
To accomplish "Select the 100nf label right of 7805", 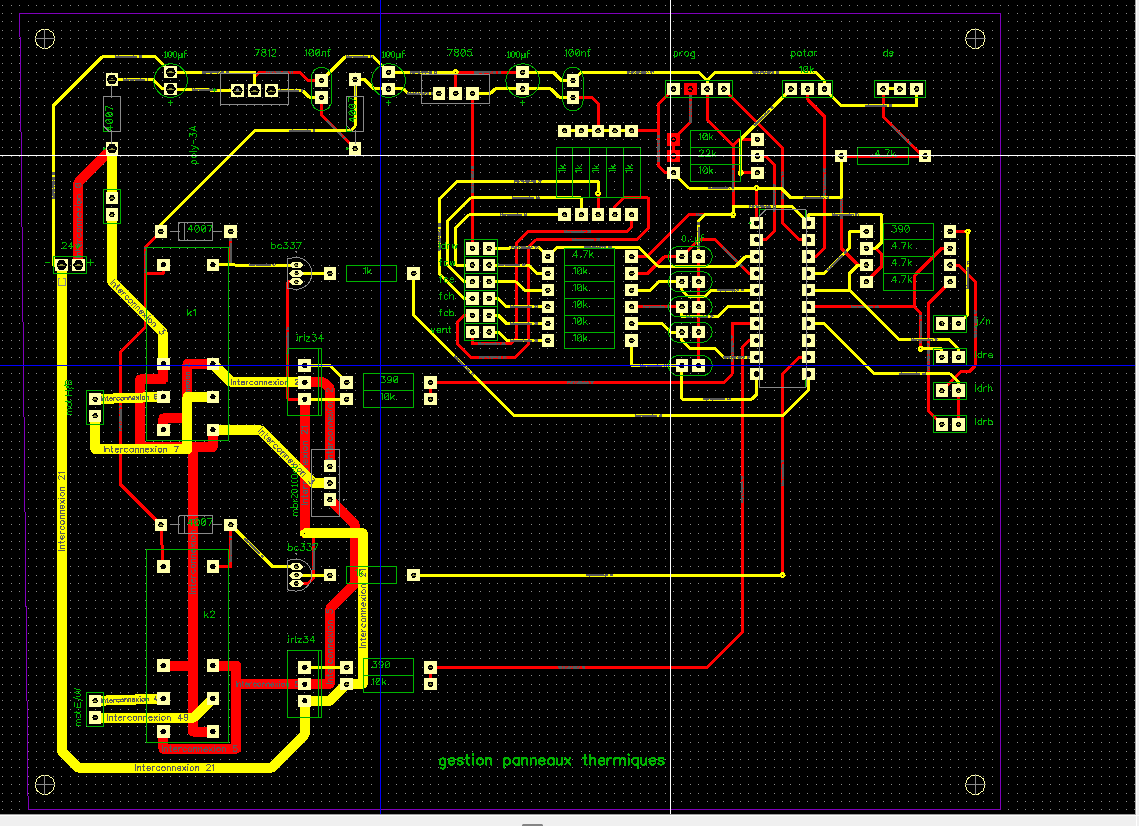I will pyautogui.click(x=577, y=53).
